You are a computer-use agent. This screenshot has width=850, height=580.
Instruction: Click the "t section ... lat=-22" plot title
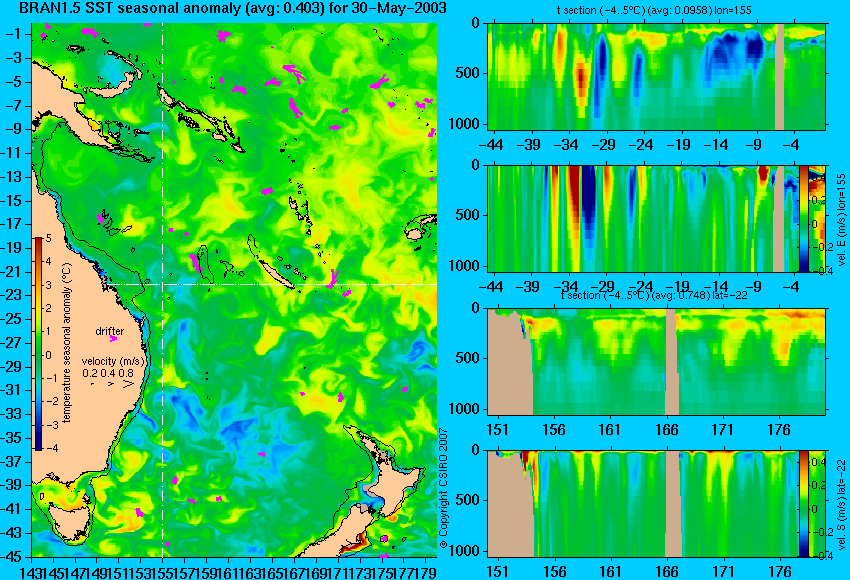[x=654, y=295]
